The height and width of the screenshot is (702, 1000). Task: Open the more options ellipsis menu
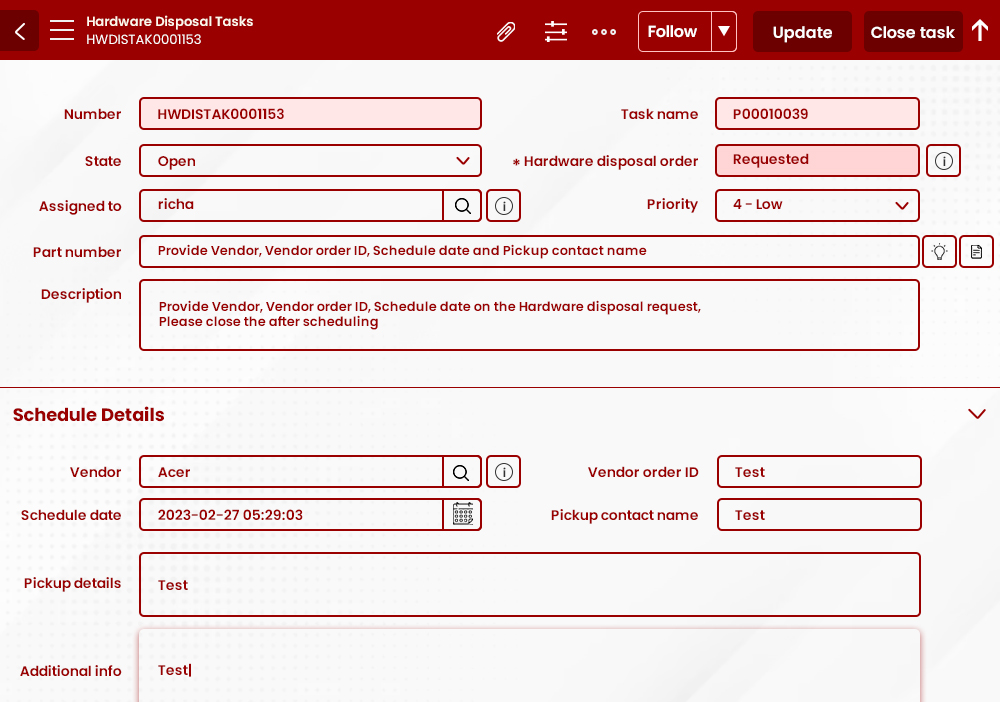coord(604,31)
